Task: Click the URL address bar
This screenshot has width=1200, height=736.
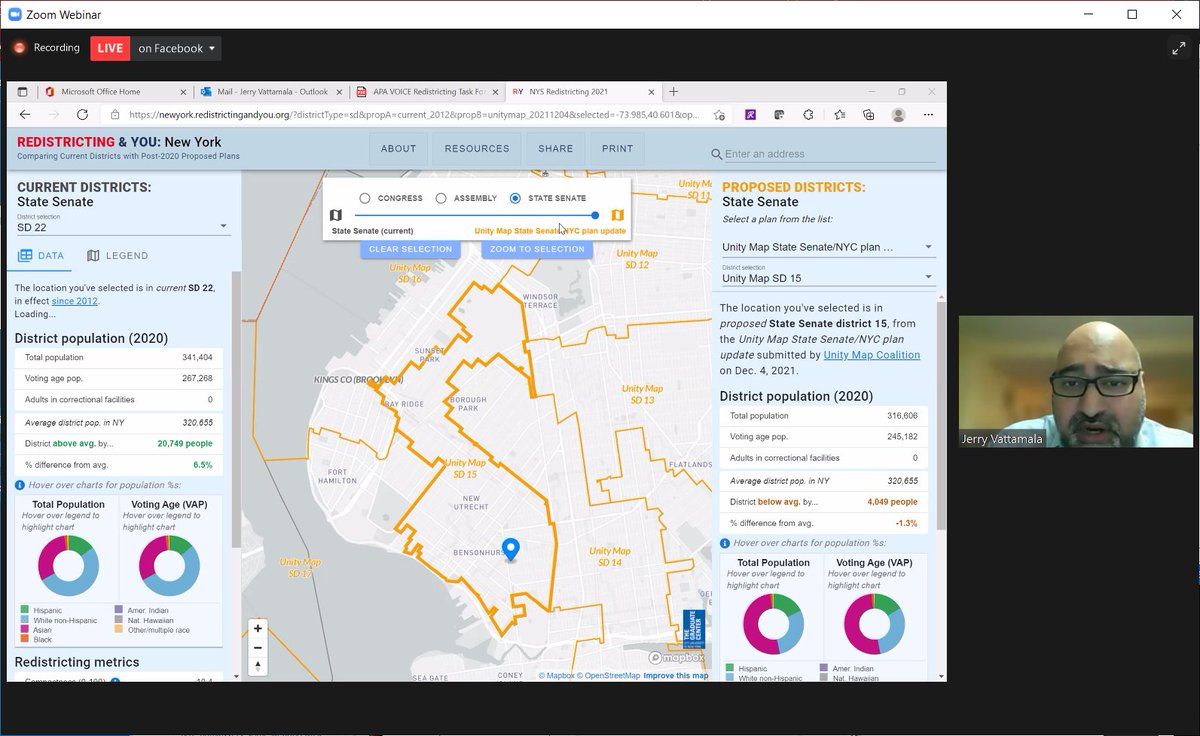Action: click(x=415, y=115)
